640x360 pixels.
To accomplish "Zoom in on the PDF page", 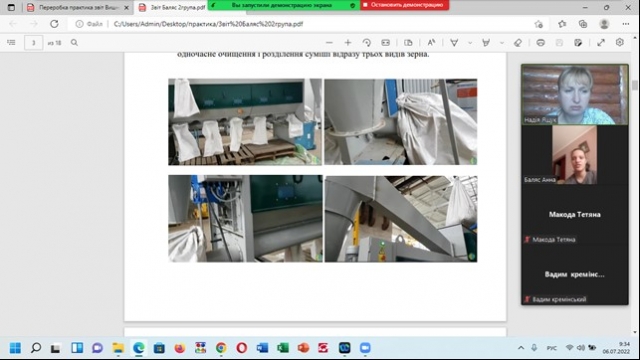I will (x=348, y=42).
